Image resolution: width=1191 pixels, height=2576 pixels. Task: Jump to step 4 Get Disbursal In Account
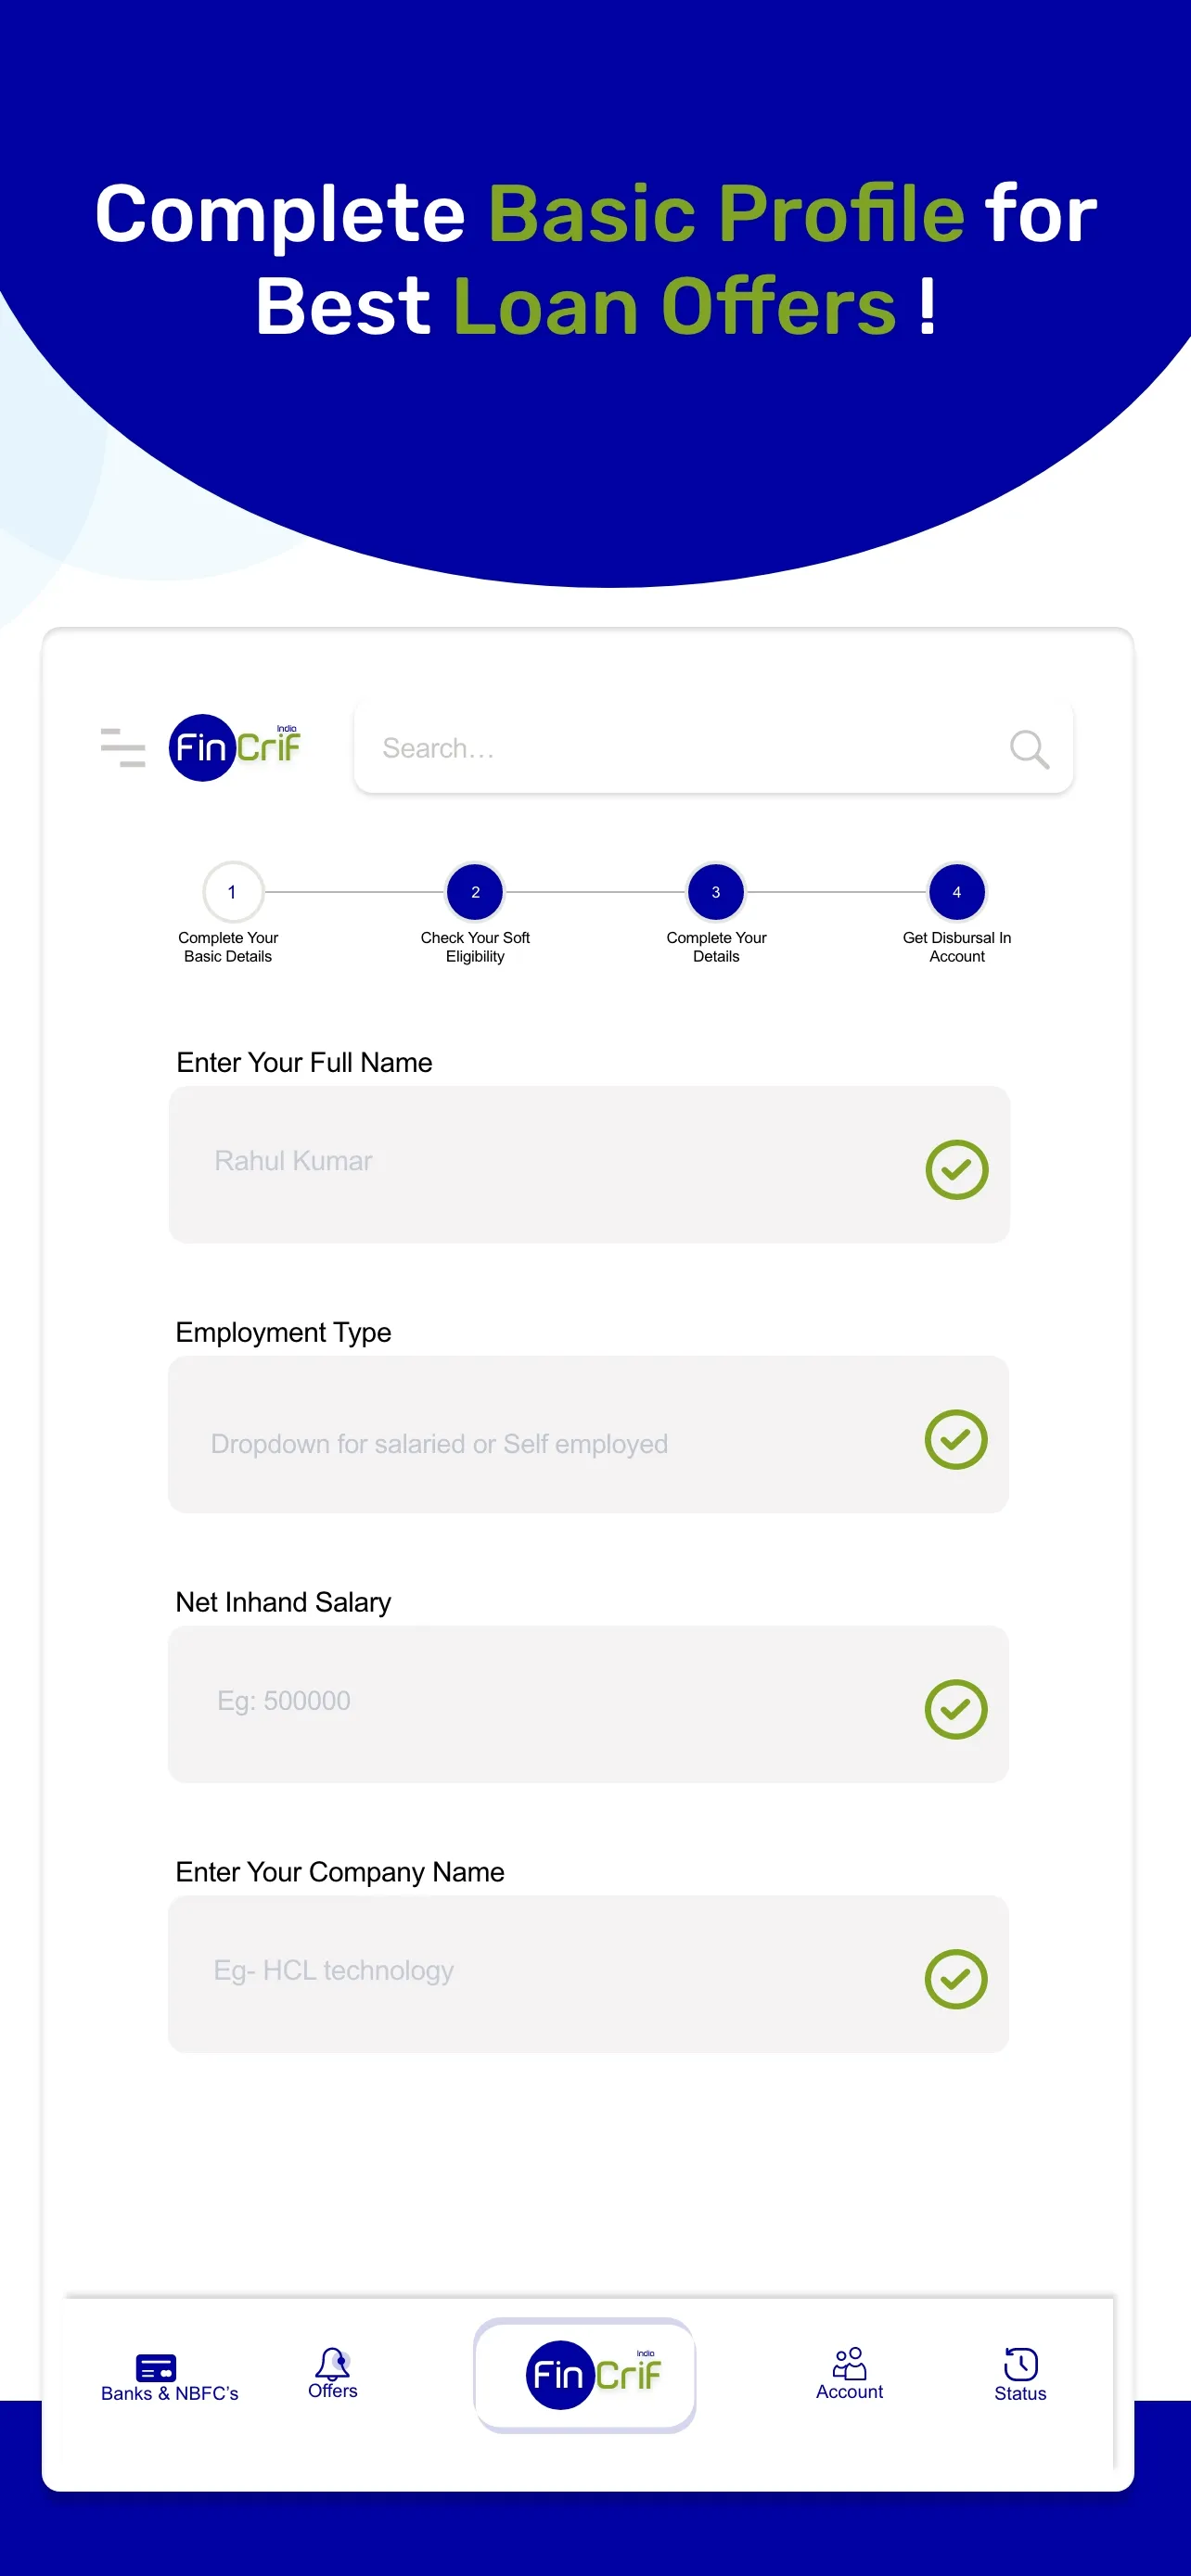957,892
